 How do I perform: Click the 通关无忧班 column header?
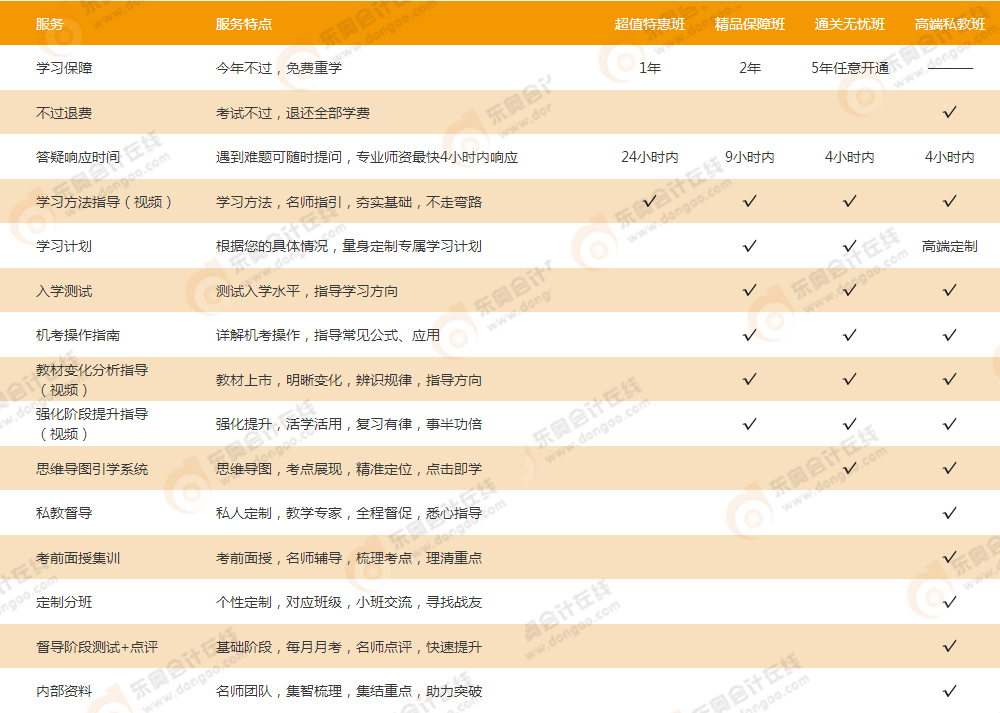tap(849, 22)
